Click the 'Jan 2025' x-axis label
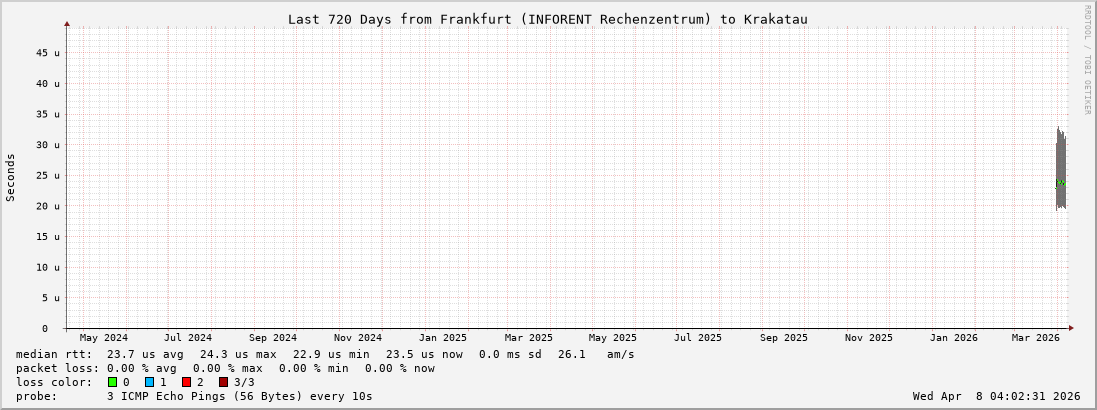The image size is (1097, 410). coord(442,338)
